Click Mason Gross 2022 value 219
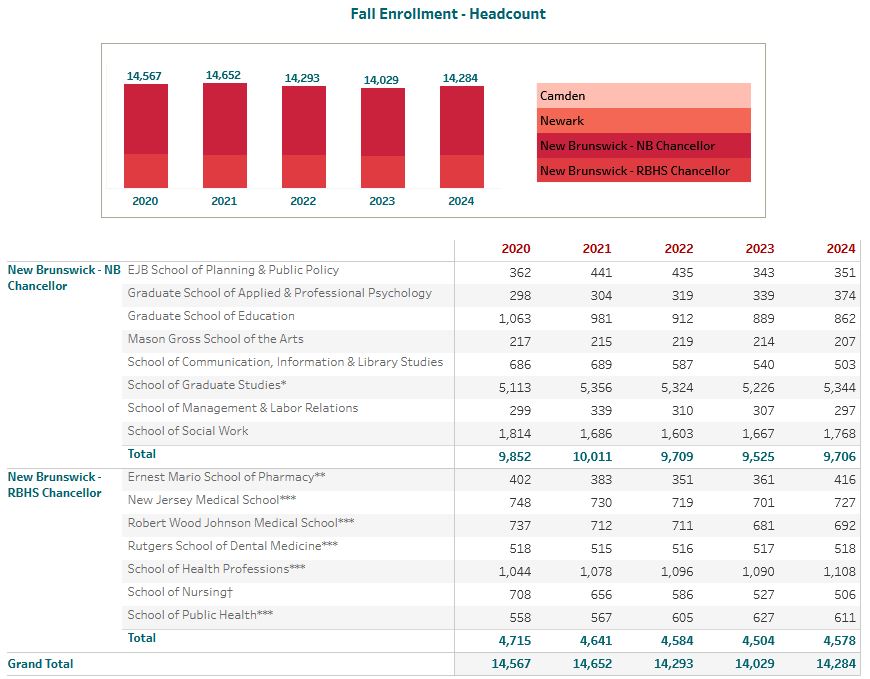The height and width of the screenshot is (679, 870). pos(682,342)
